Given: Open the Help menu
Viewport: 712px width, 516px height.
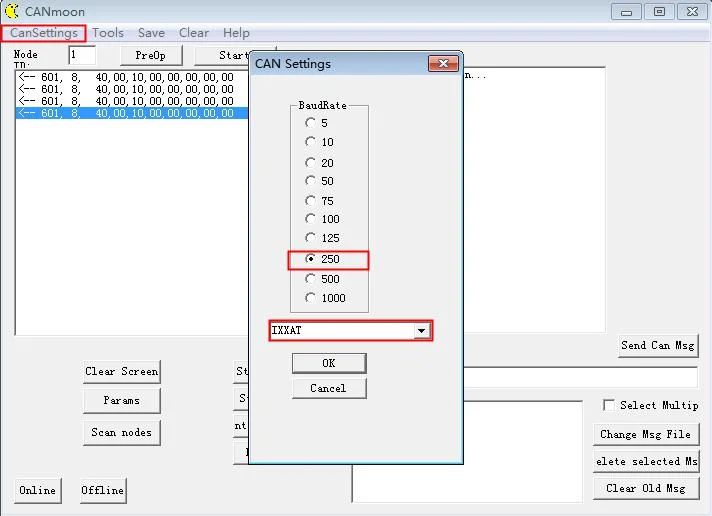Looking at the screenshot, I should click(236, 33).
